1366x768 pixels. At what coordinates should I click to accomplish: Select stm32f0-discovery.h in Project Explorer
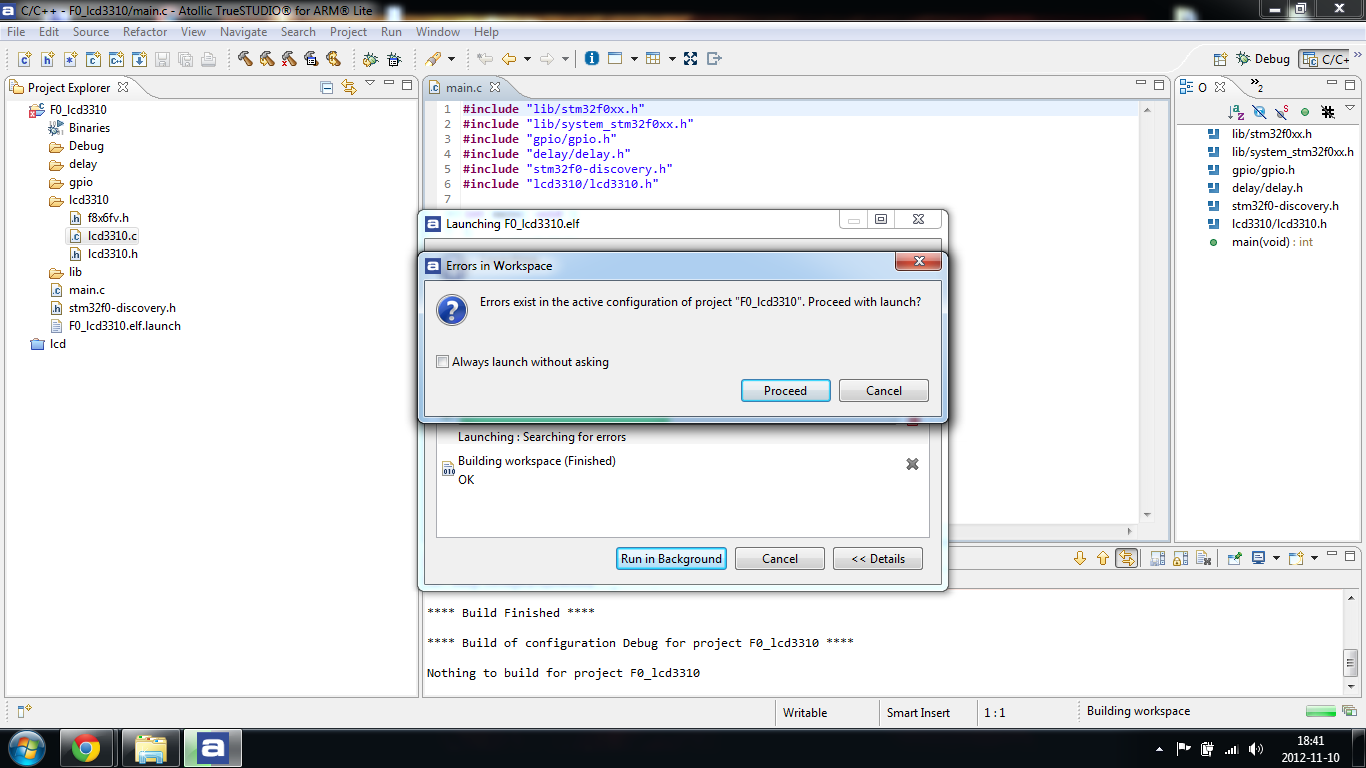113,308
